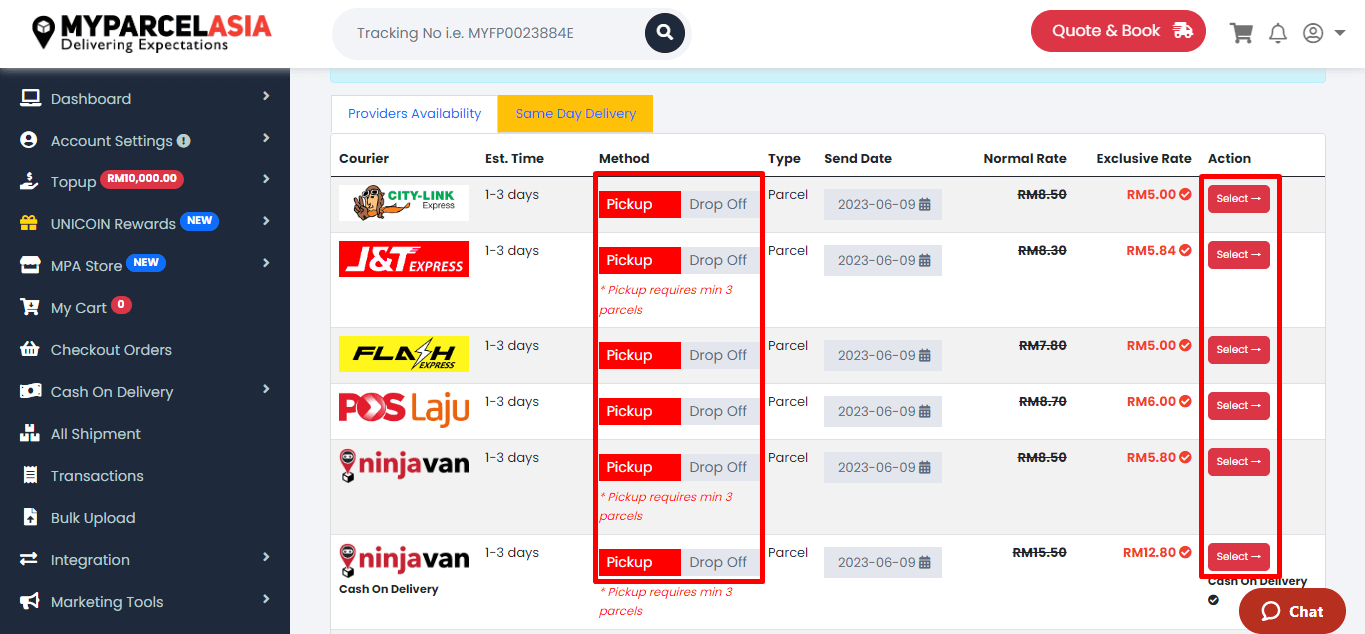The image size is (1365, 634).
Task: Click the calendar icon in City-Link send date
Action: (925, 204)
